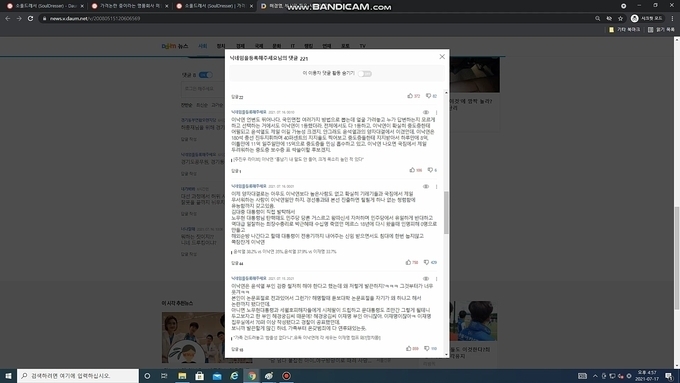Open the TV news section

click(362, 46)
